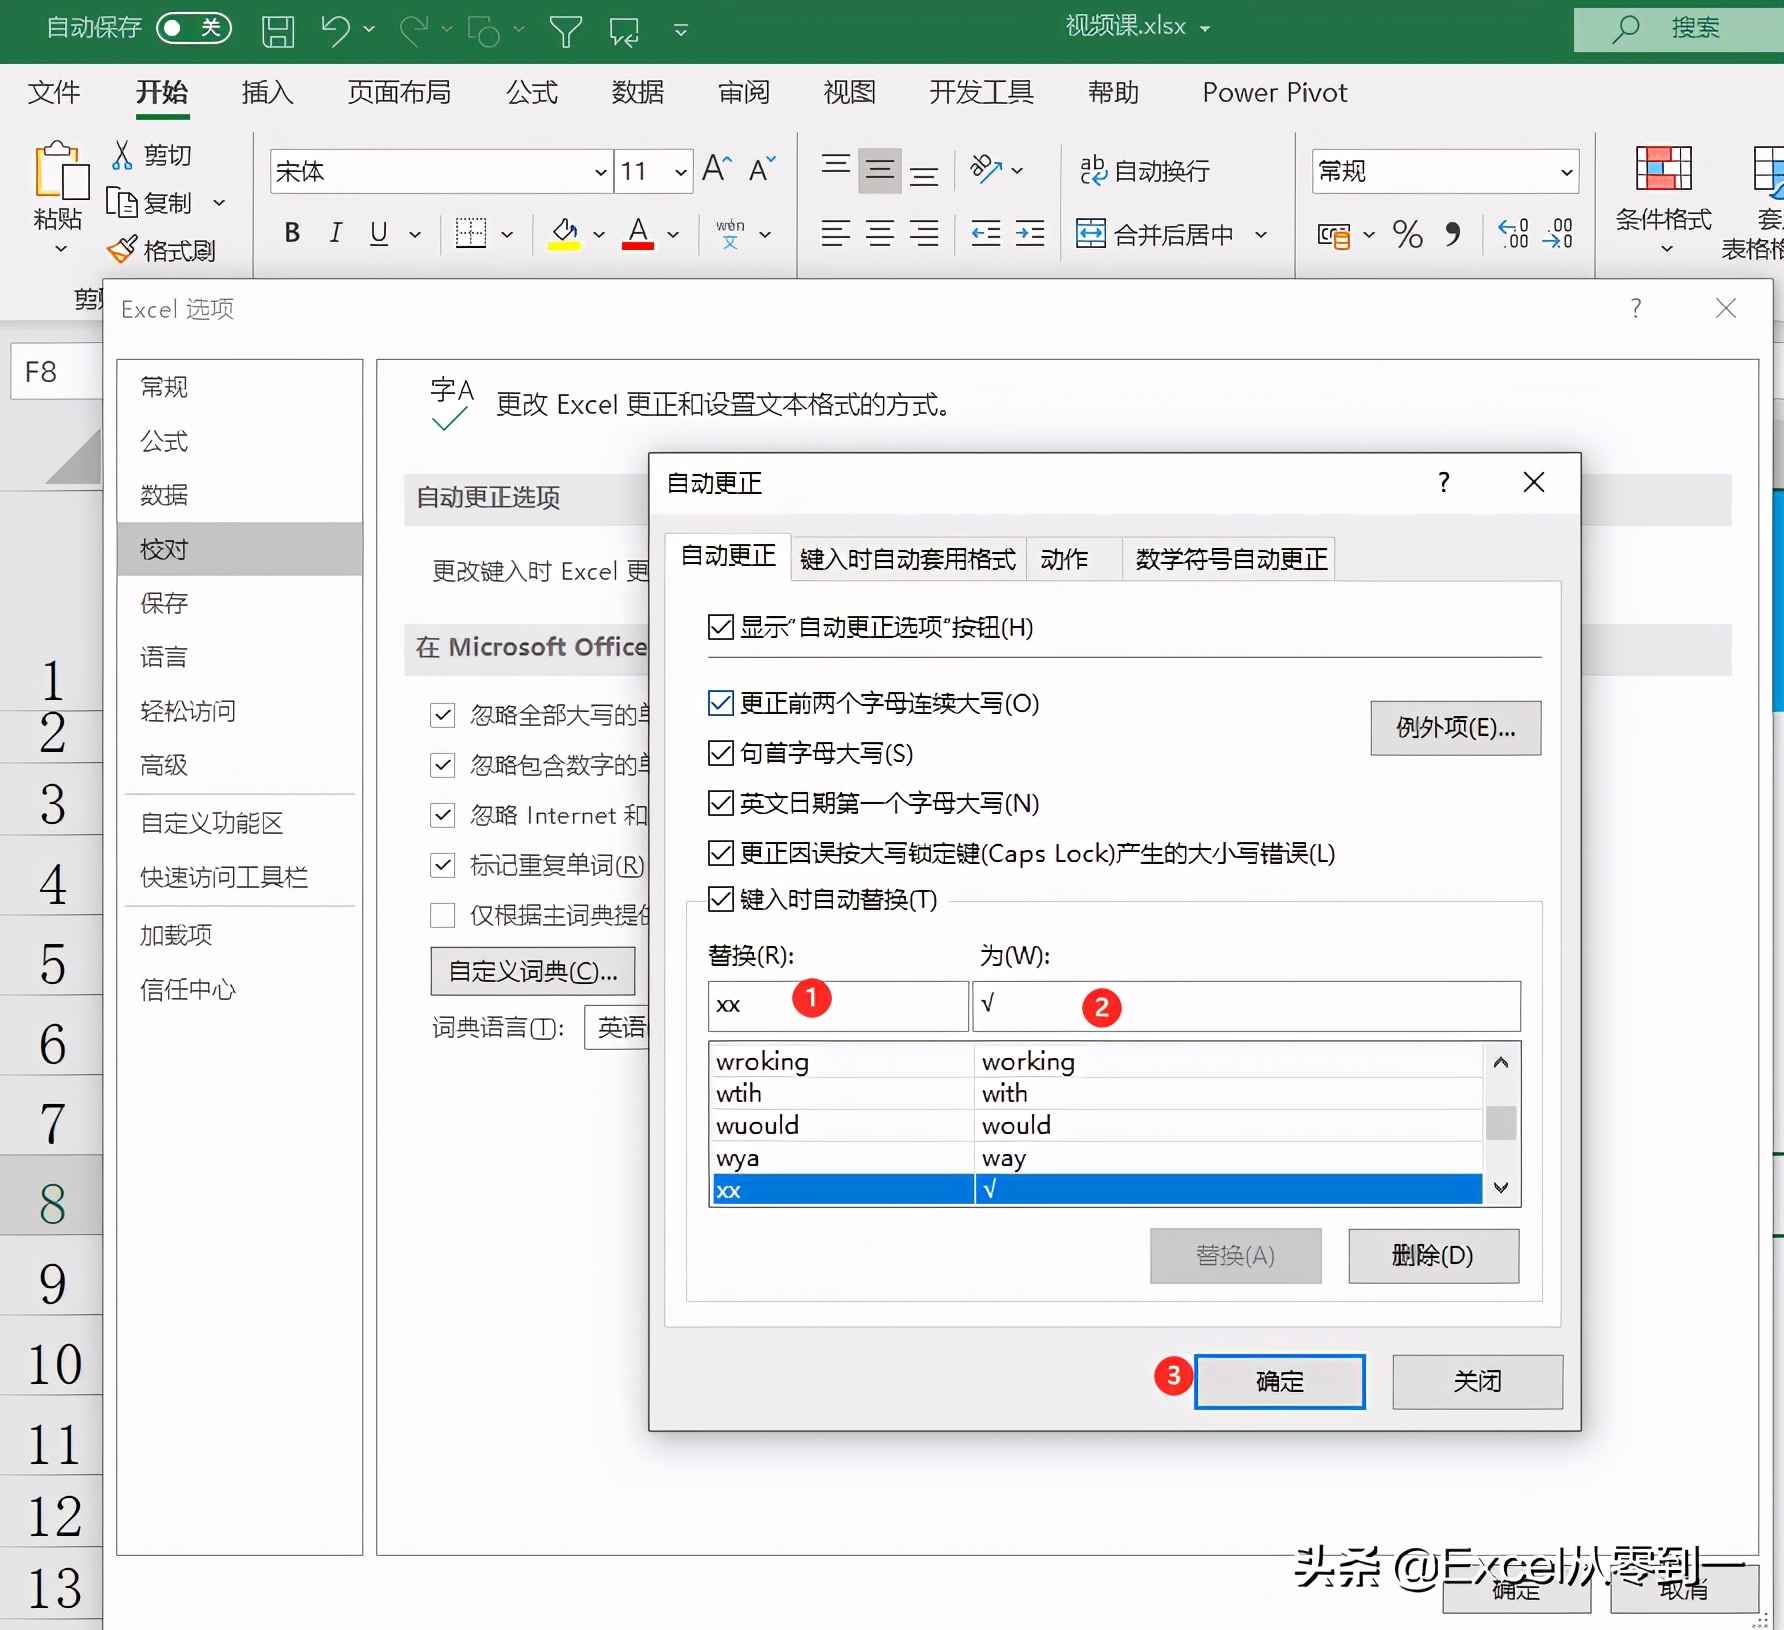Click the Percent Style icon

(x=1408, y=235)
